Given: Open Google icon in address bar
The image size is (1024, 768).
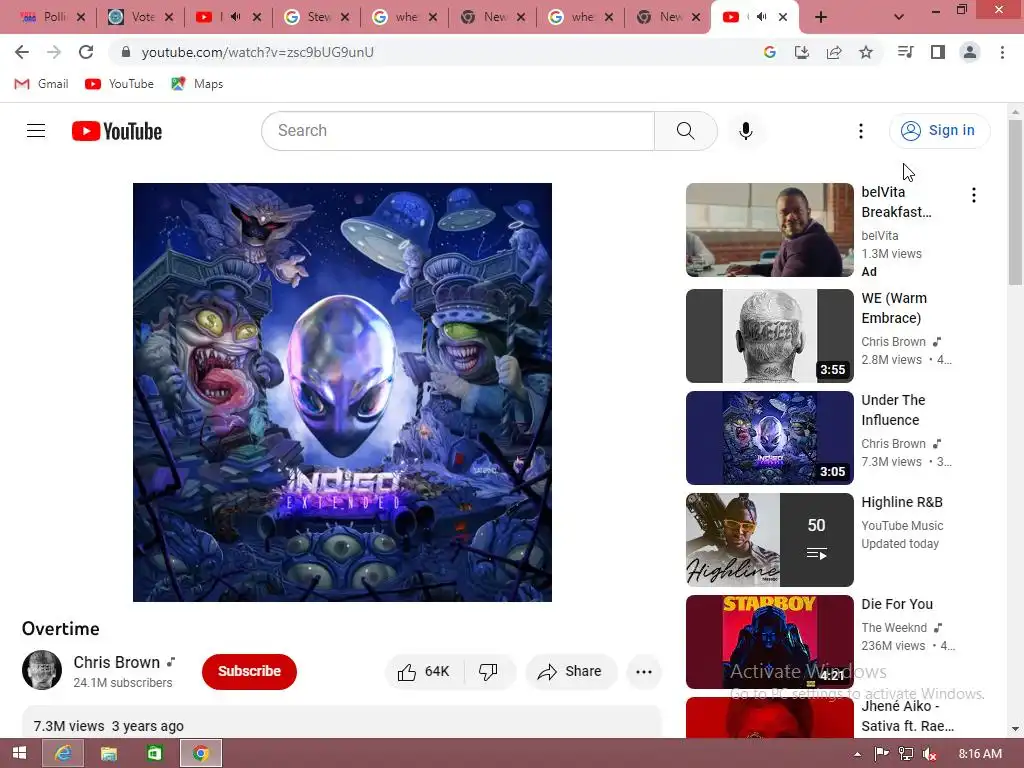Looking at the screenshot, I should (x=770, y=52).
